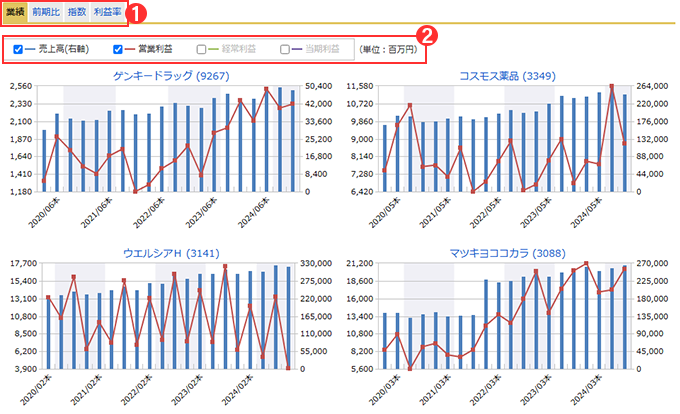Click the 営業利益 legend label
The height and width of the screenshot is (414, 680).
(155, 49)
